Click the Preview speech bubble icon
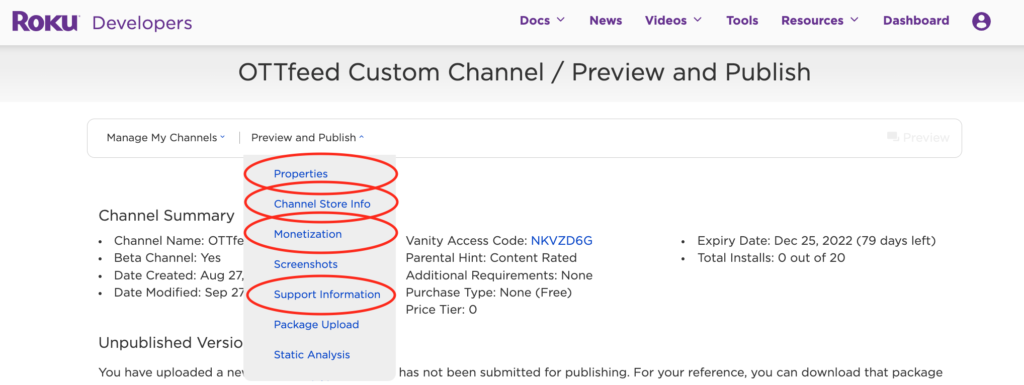 coord(892,137)
